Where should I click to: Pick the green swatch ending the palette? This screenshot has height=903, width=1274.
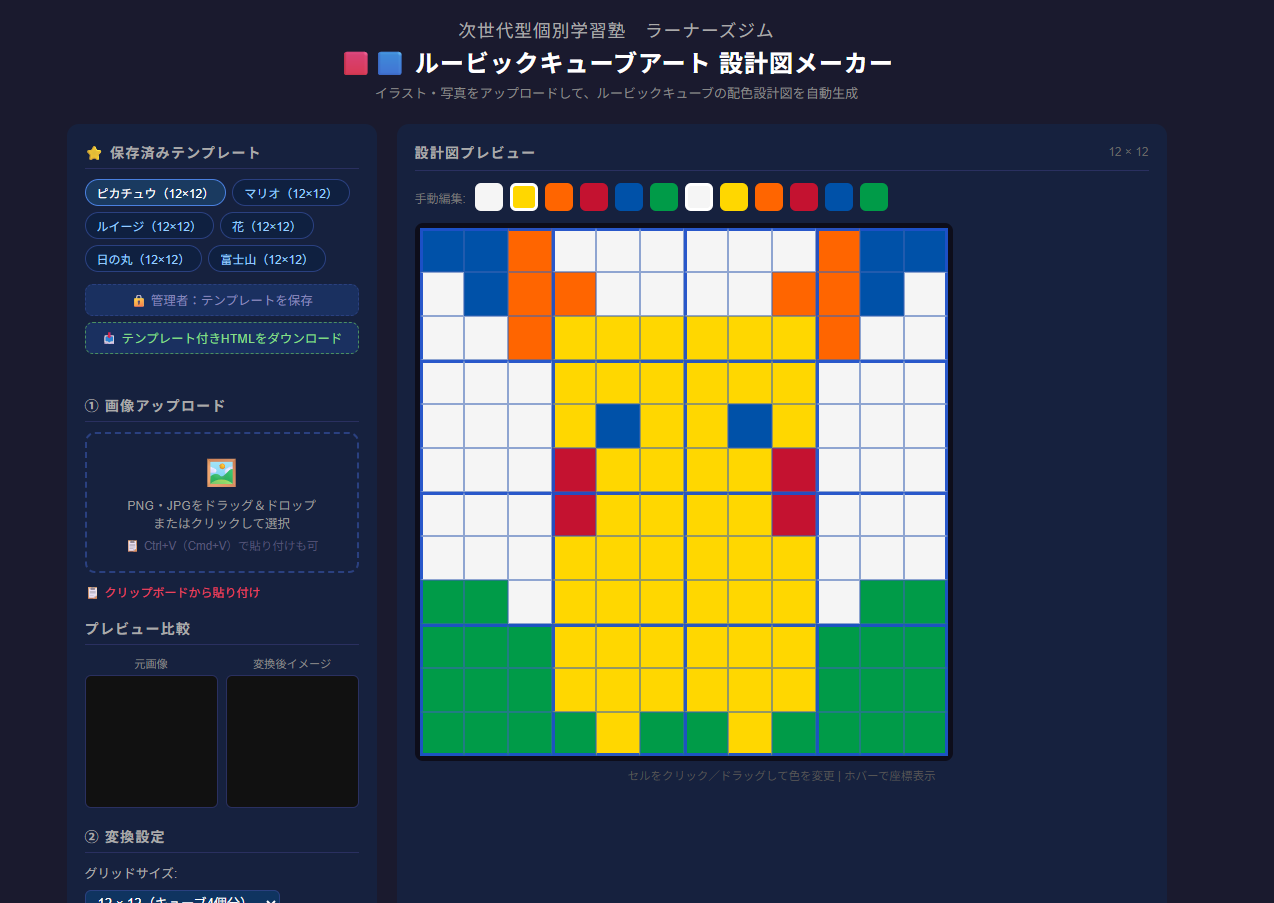click(x=874, y=197)
